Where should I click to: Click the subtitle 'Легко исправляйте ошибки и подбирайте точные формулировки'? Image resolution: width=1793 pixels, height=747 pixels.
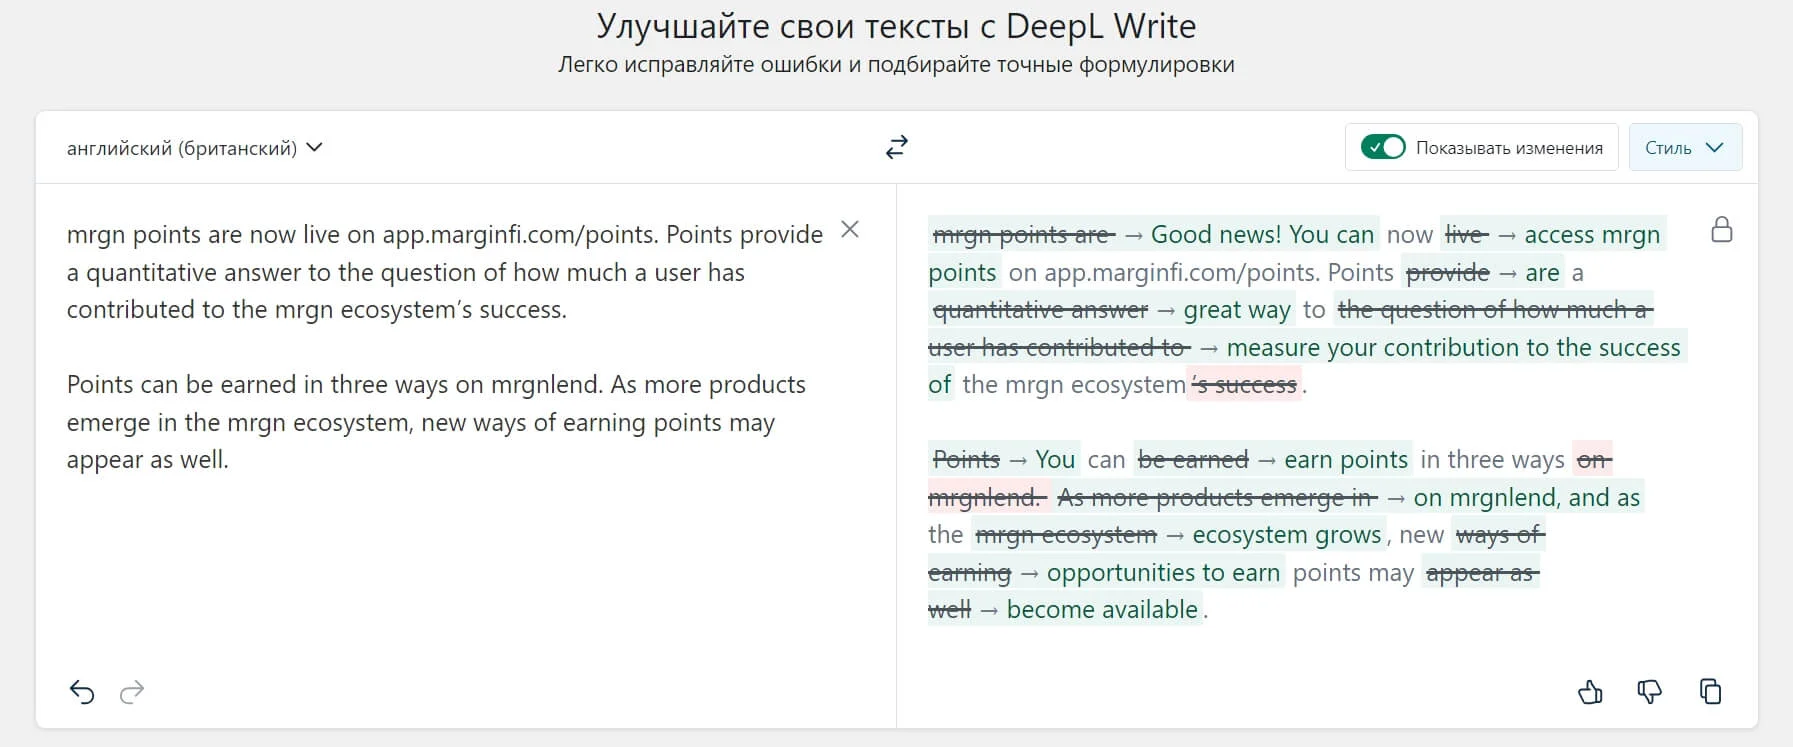(896, 65)
